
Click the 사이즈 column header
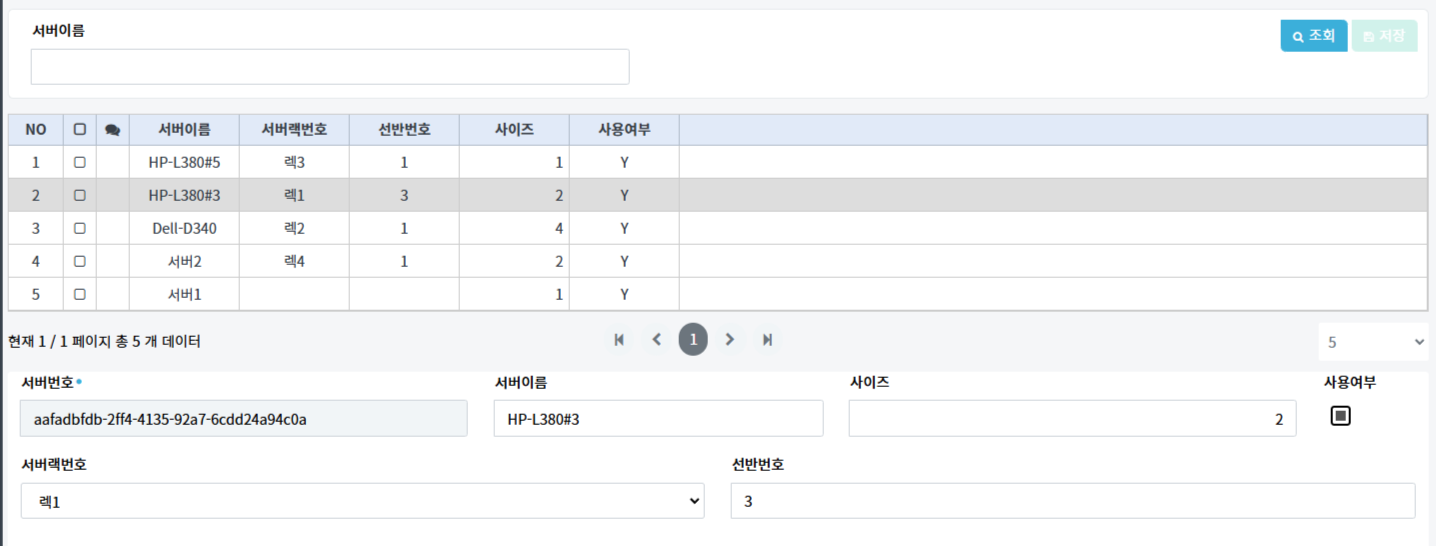tap(514, 129)
